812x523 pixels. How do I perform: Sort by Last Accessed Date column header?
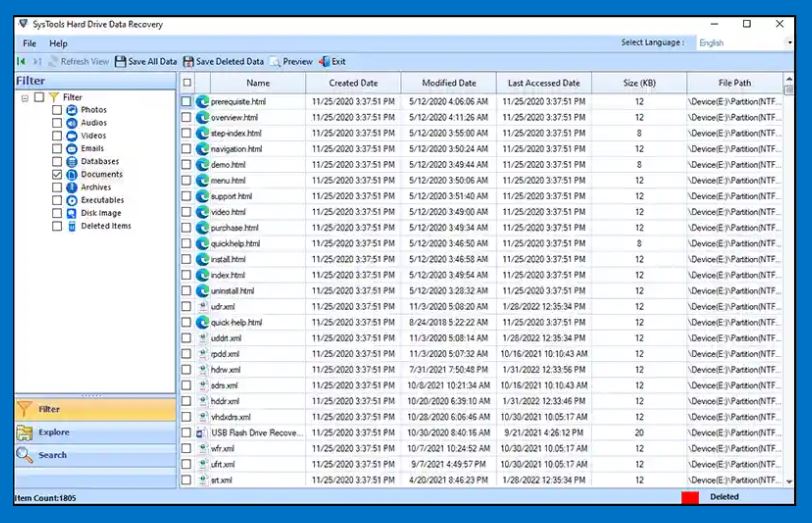click(544, 83)
